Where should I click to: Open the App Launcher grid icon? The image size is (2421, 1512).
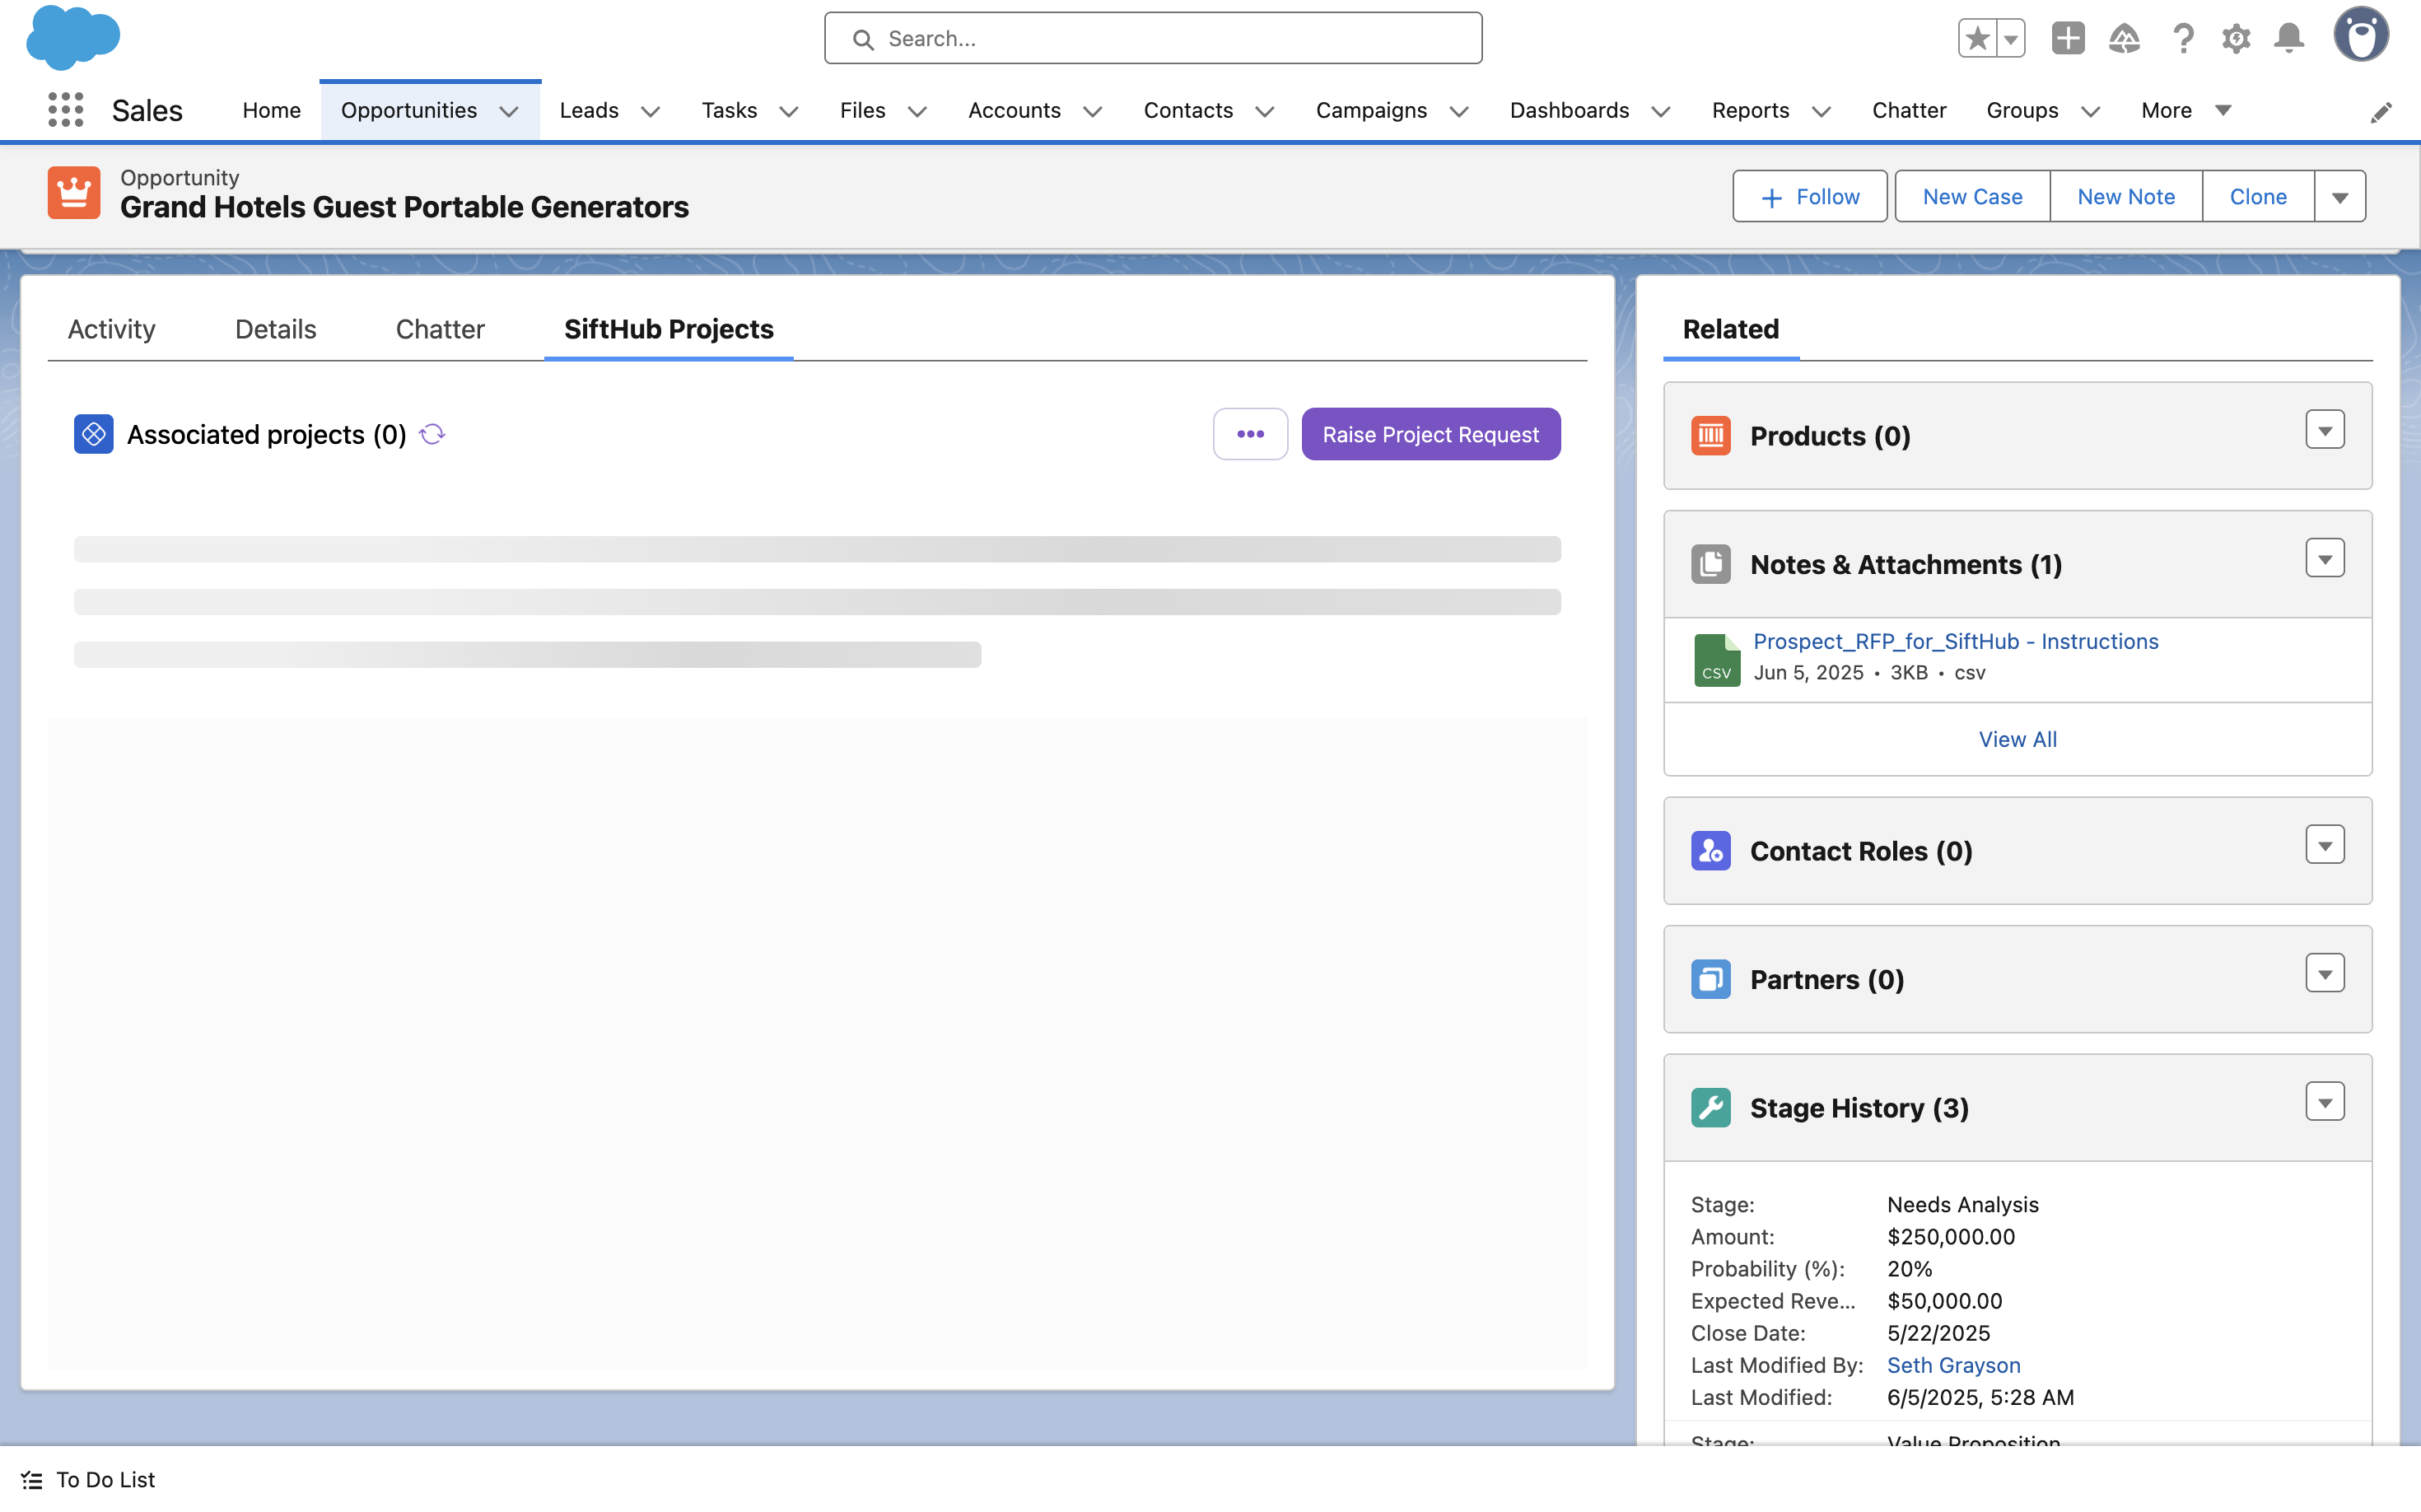coord(65,110)
